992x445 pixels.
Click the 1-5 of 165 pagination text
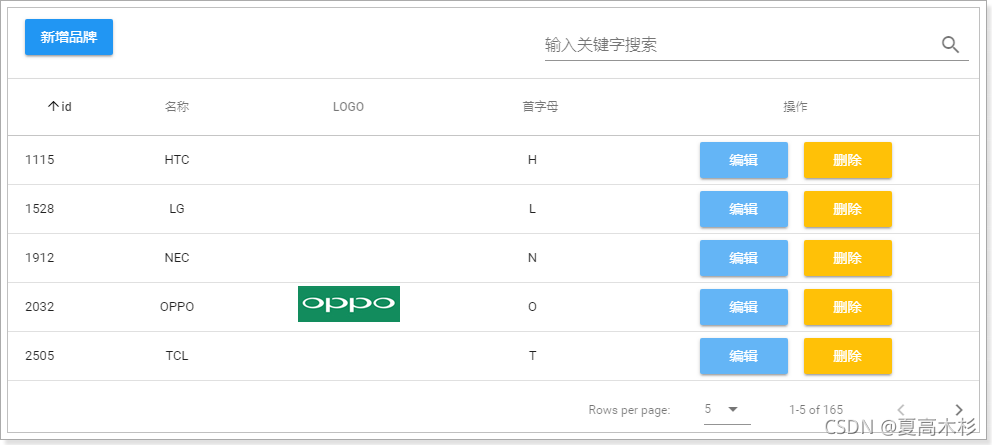[816, 410]
